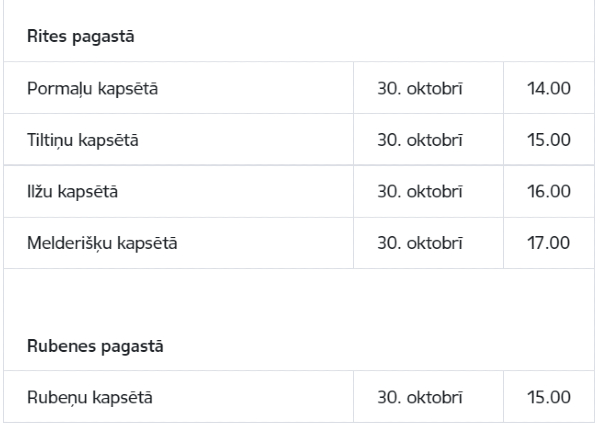Click the Rites pagastā heading
This screenshot has height=423, width=600.
81,37
